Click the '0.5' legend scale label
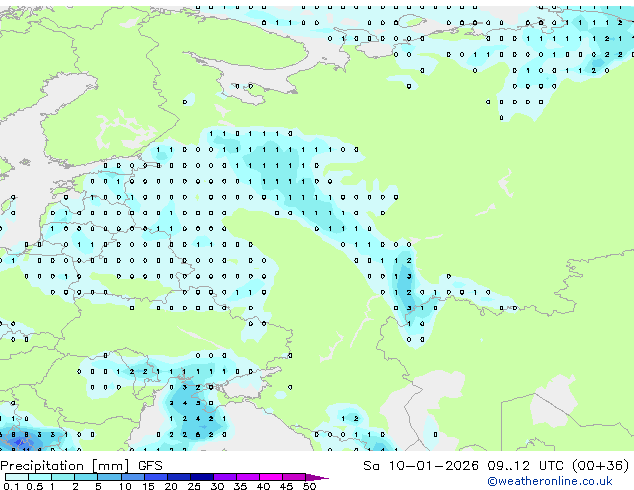634x490 pixels. pos(35,486)
